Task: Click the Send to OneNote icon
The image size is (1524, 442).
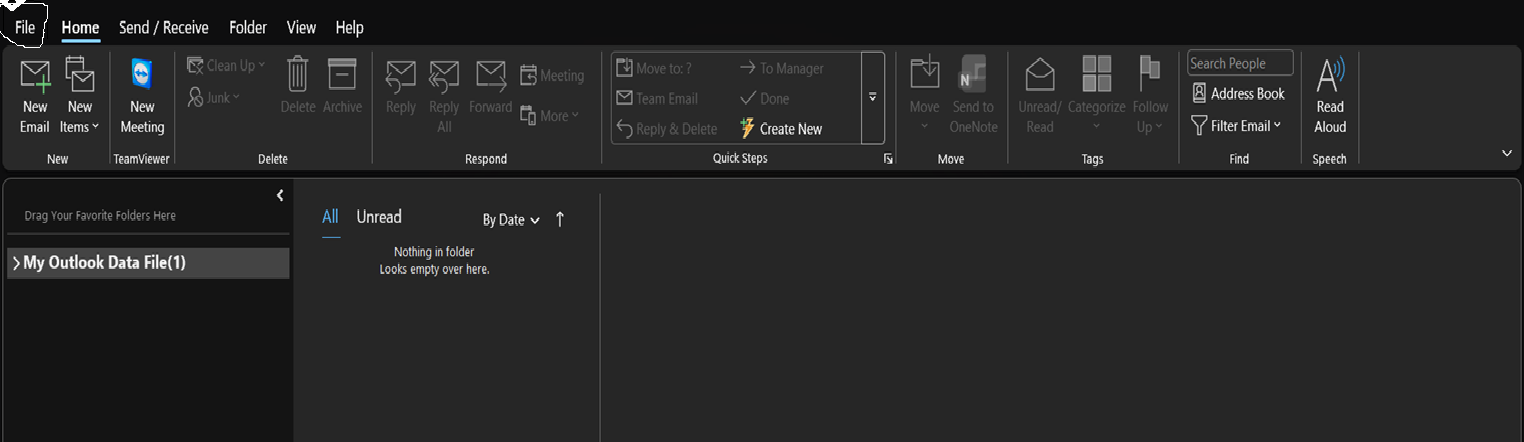Action: [x=973, y=75]
